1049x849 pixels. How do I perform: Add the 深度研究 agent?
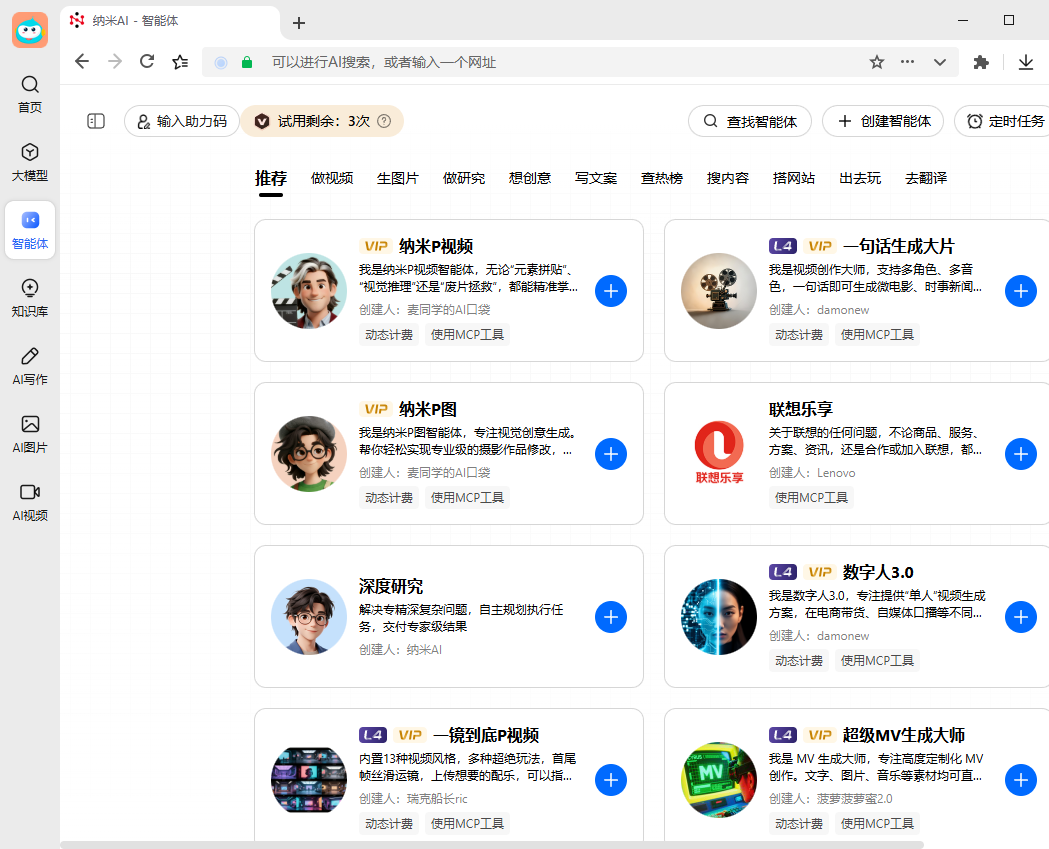click(x=611, y=617)
